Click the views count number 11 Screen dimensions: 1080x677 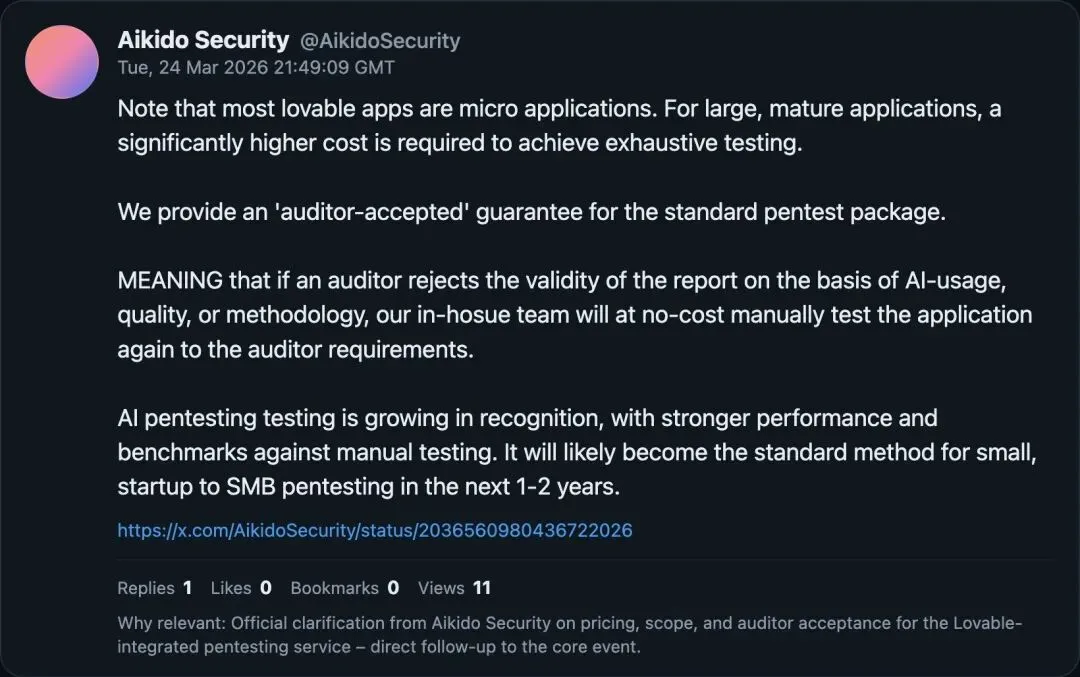482,588
